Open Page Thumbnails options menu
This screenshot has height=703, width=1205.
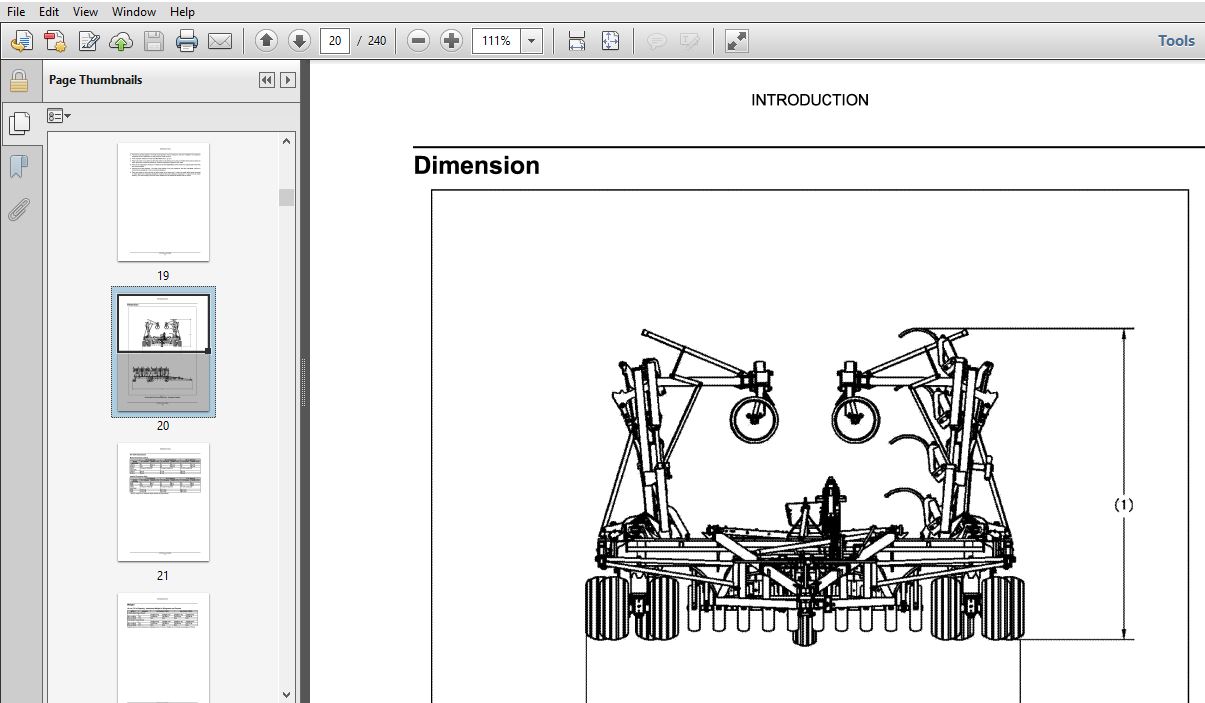[59, 116]
